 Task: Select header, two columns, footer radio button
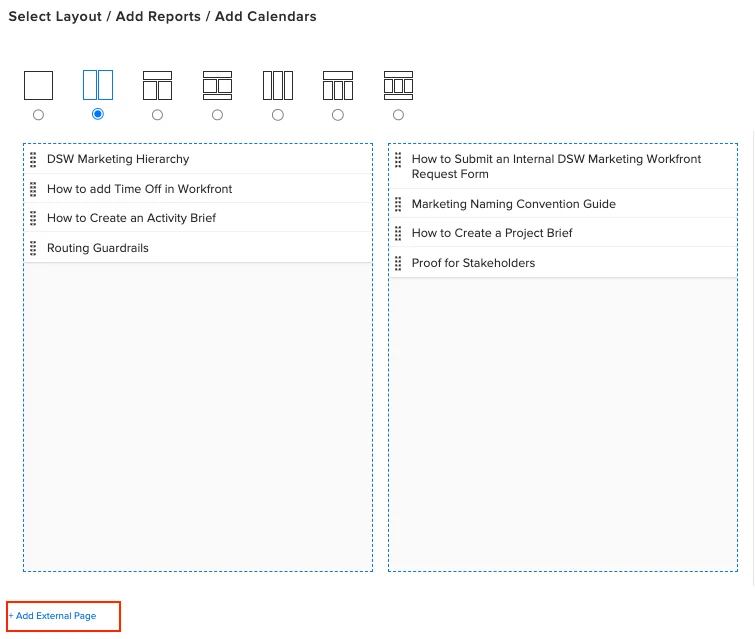tap(218, 115)
